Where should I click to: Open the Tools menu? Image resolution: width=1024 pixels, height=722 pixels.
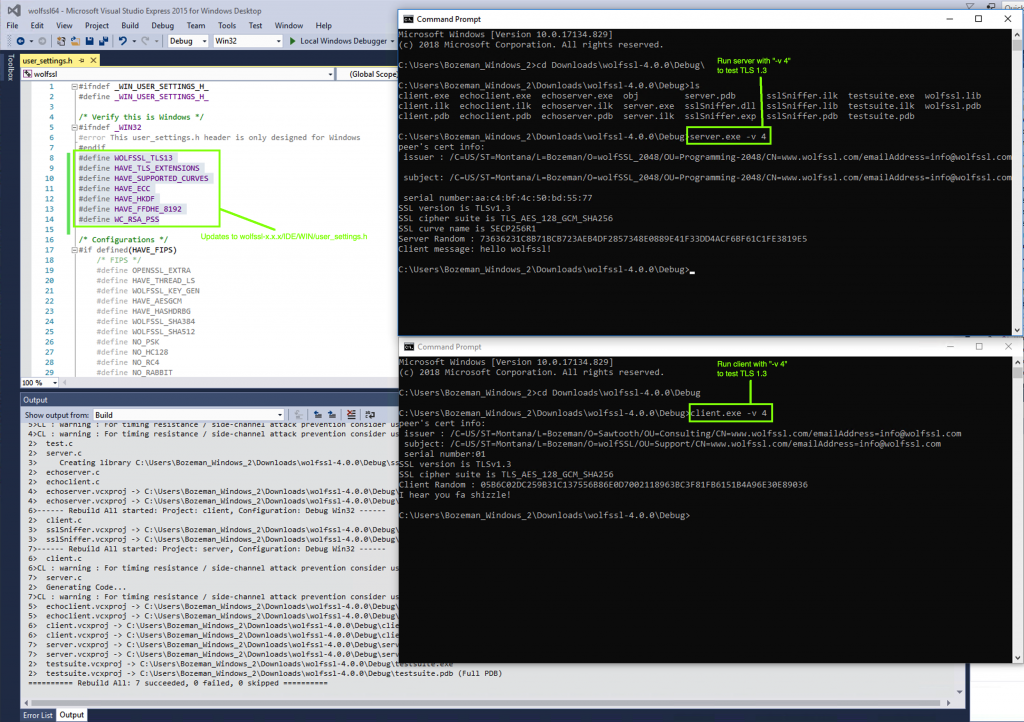[x=227, y=25]
